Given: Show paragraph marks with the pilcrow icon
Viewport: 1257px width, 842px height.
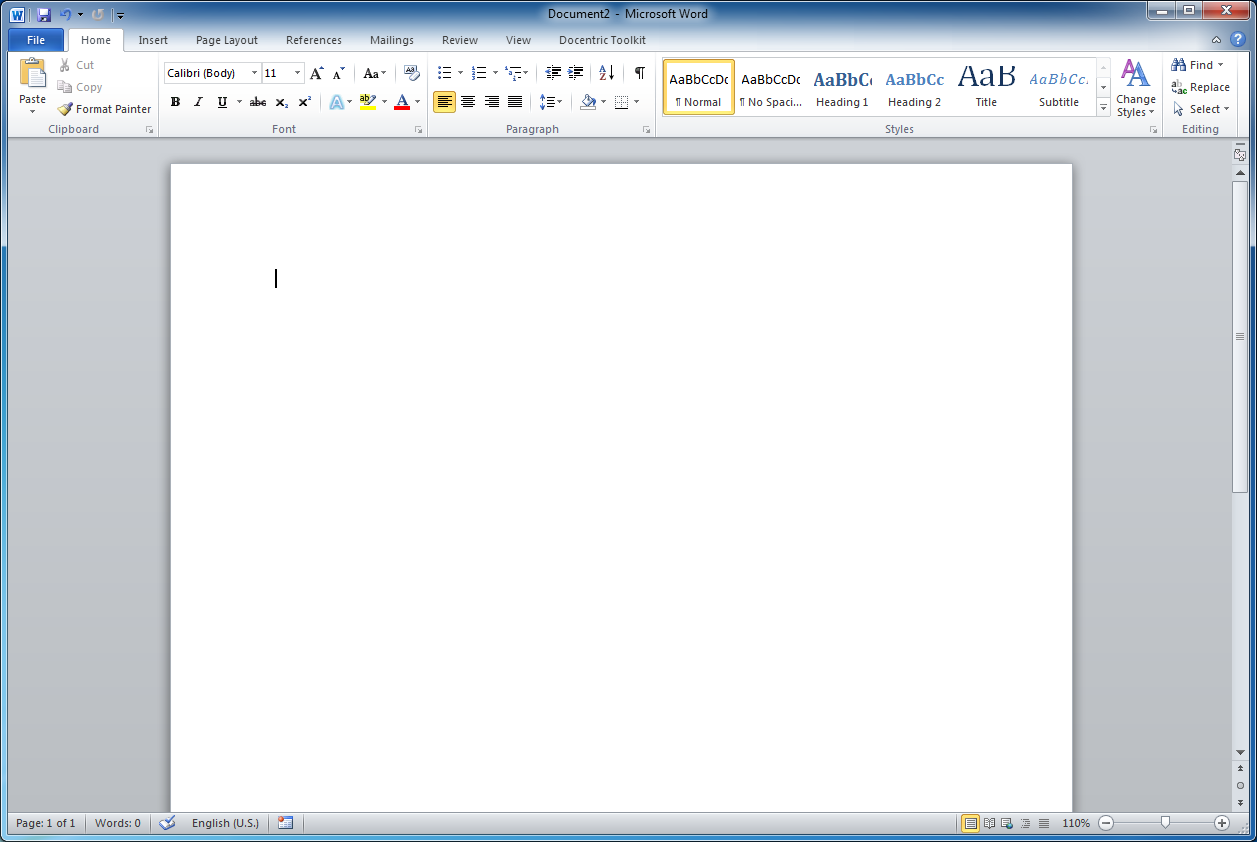Looking at the screenshot, I should (x=639, y=72).
